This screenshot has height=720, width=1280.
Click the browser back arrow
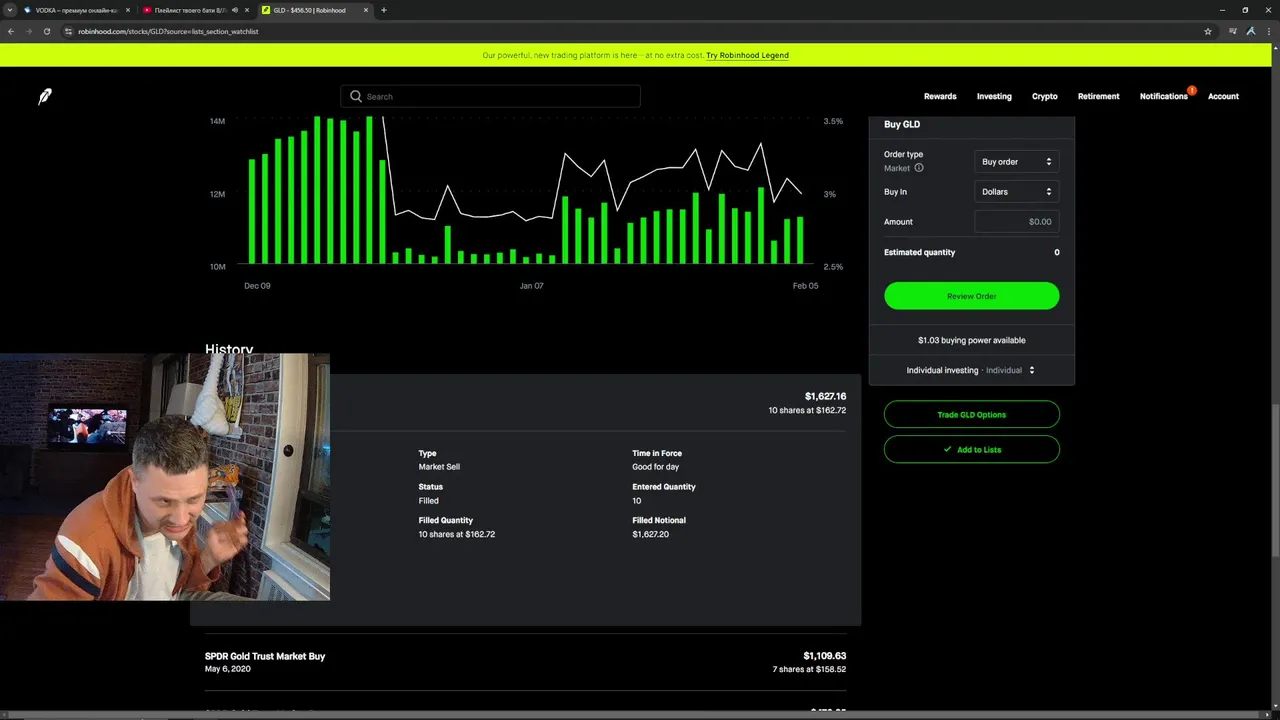(x=11, y=31)
